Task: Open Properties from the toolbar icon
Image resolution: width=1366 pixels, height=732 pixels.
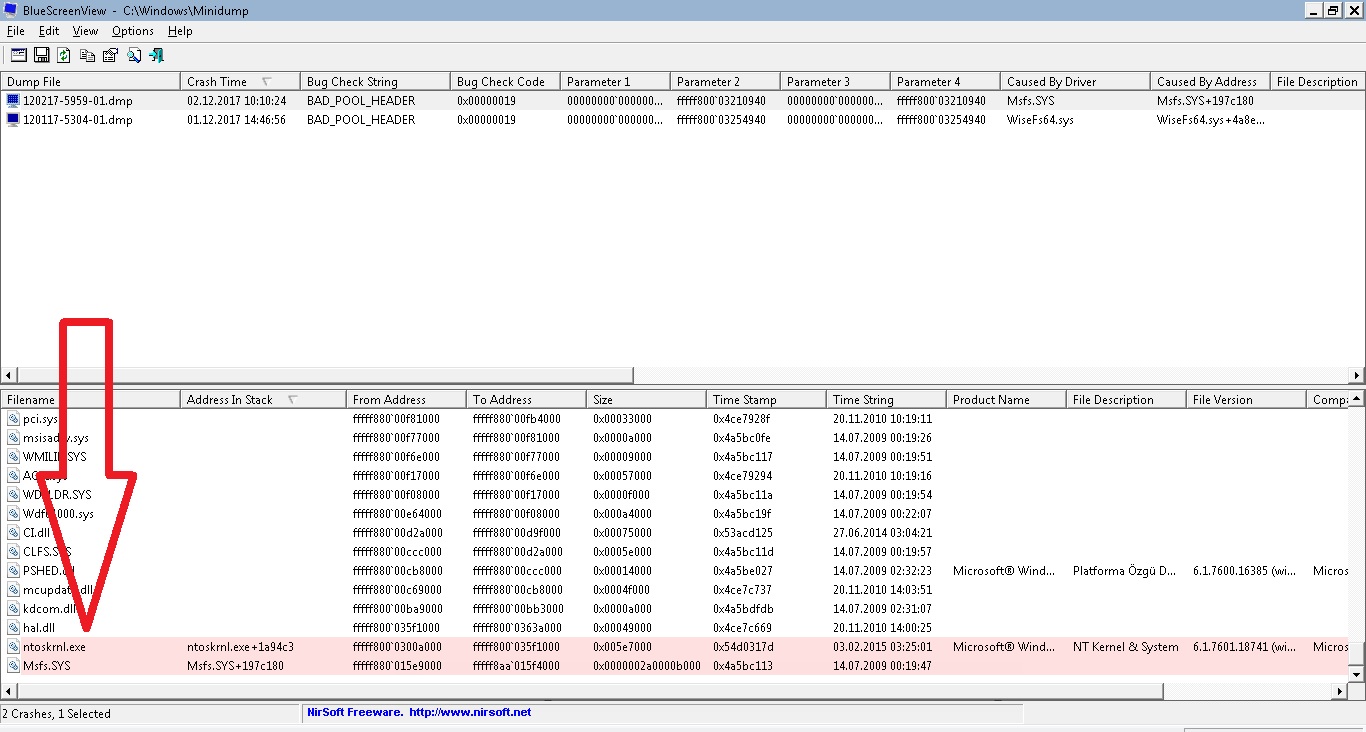Action: click(110, 55)
